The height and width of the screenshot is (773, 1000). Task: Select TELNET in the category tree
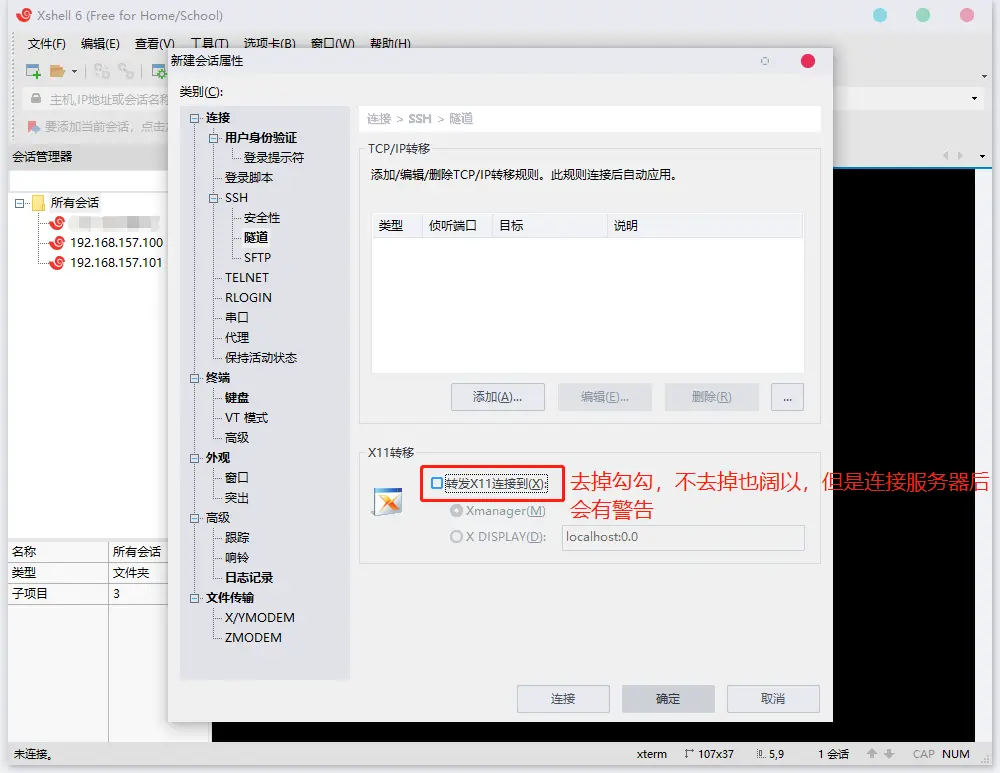247,277
